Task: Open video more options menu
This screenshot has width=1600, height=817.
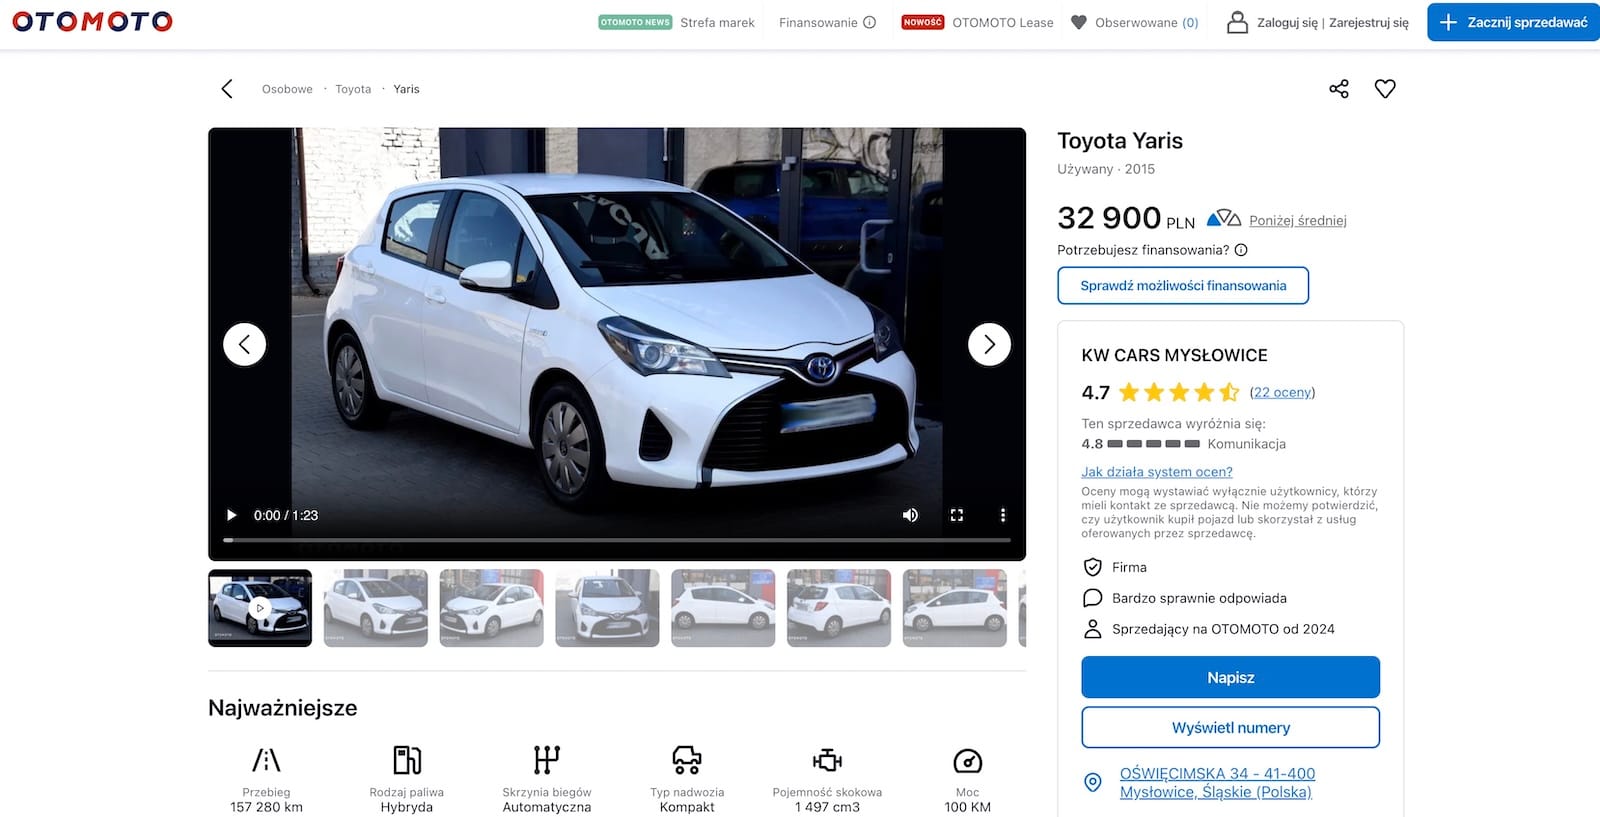Action: tap(1003, 515)
